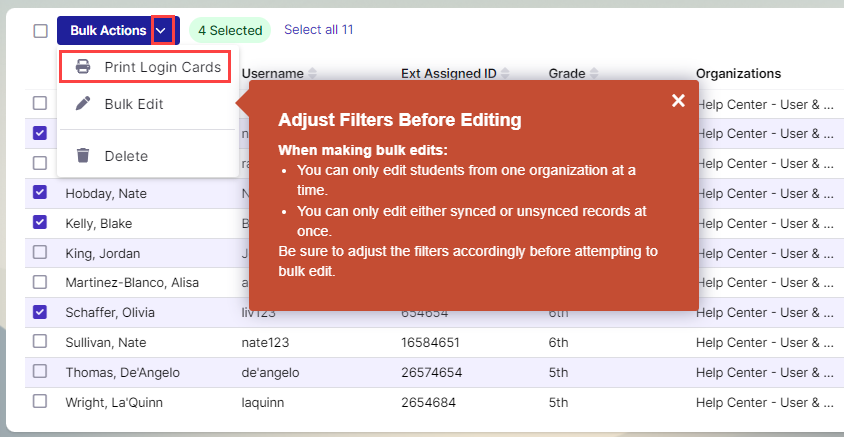Check the checkbox for Sullivan, Nate
The image size is (844, 437).
[40, 342]
